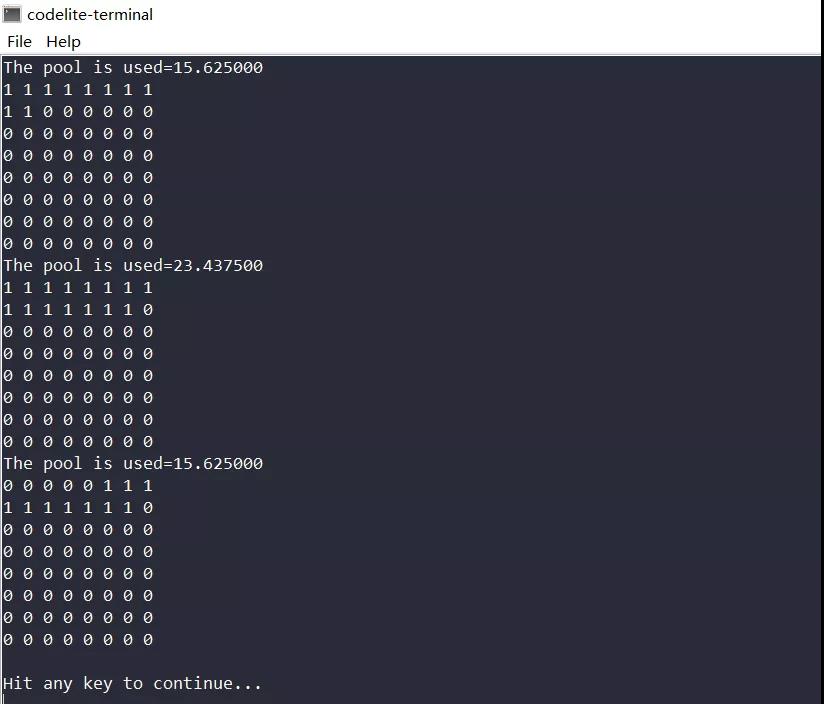Click the last row of zeros in output
Screen dimensions: 824x704
click(78, 639)
